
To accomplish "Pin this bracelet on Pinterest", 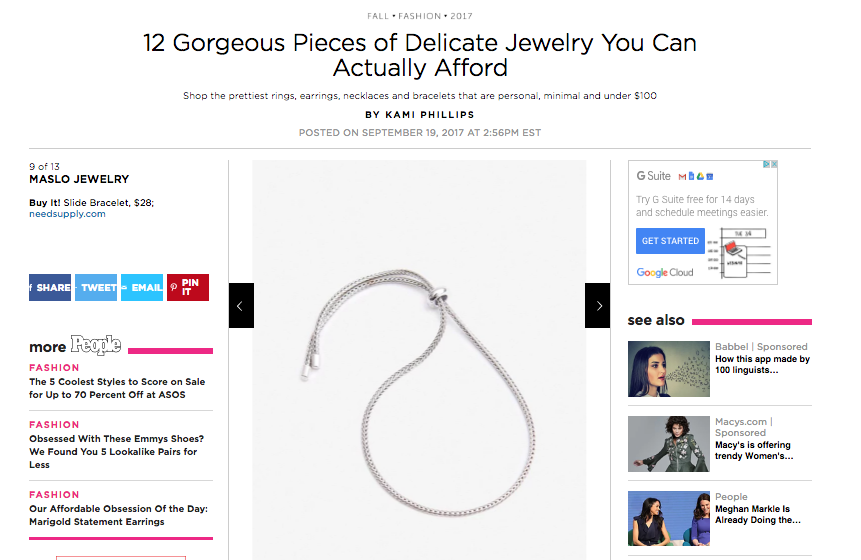I will [x=188, y=287].
